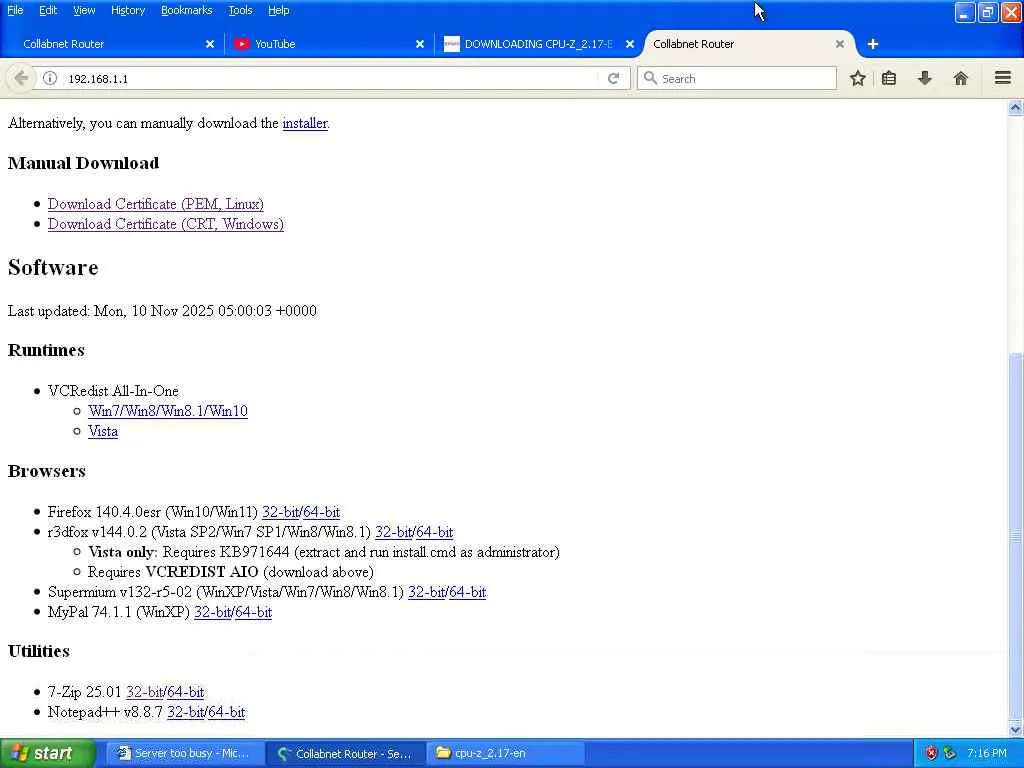The height and width of the screenshot is (768, 1024).
Task: Download Firefox 140.4.0esr 32-bit
Action: (x=280, y=512)
